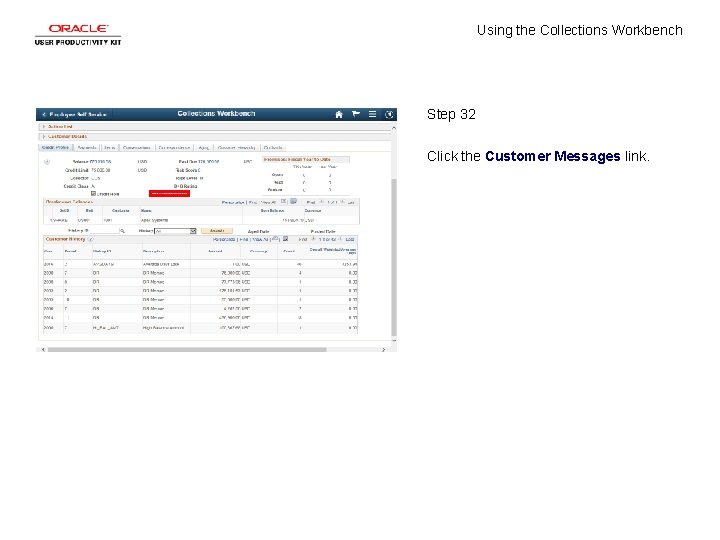Expand the Action List section
This screenshot has height=540, width=720.
tap(44, 126)
